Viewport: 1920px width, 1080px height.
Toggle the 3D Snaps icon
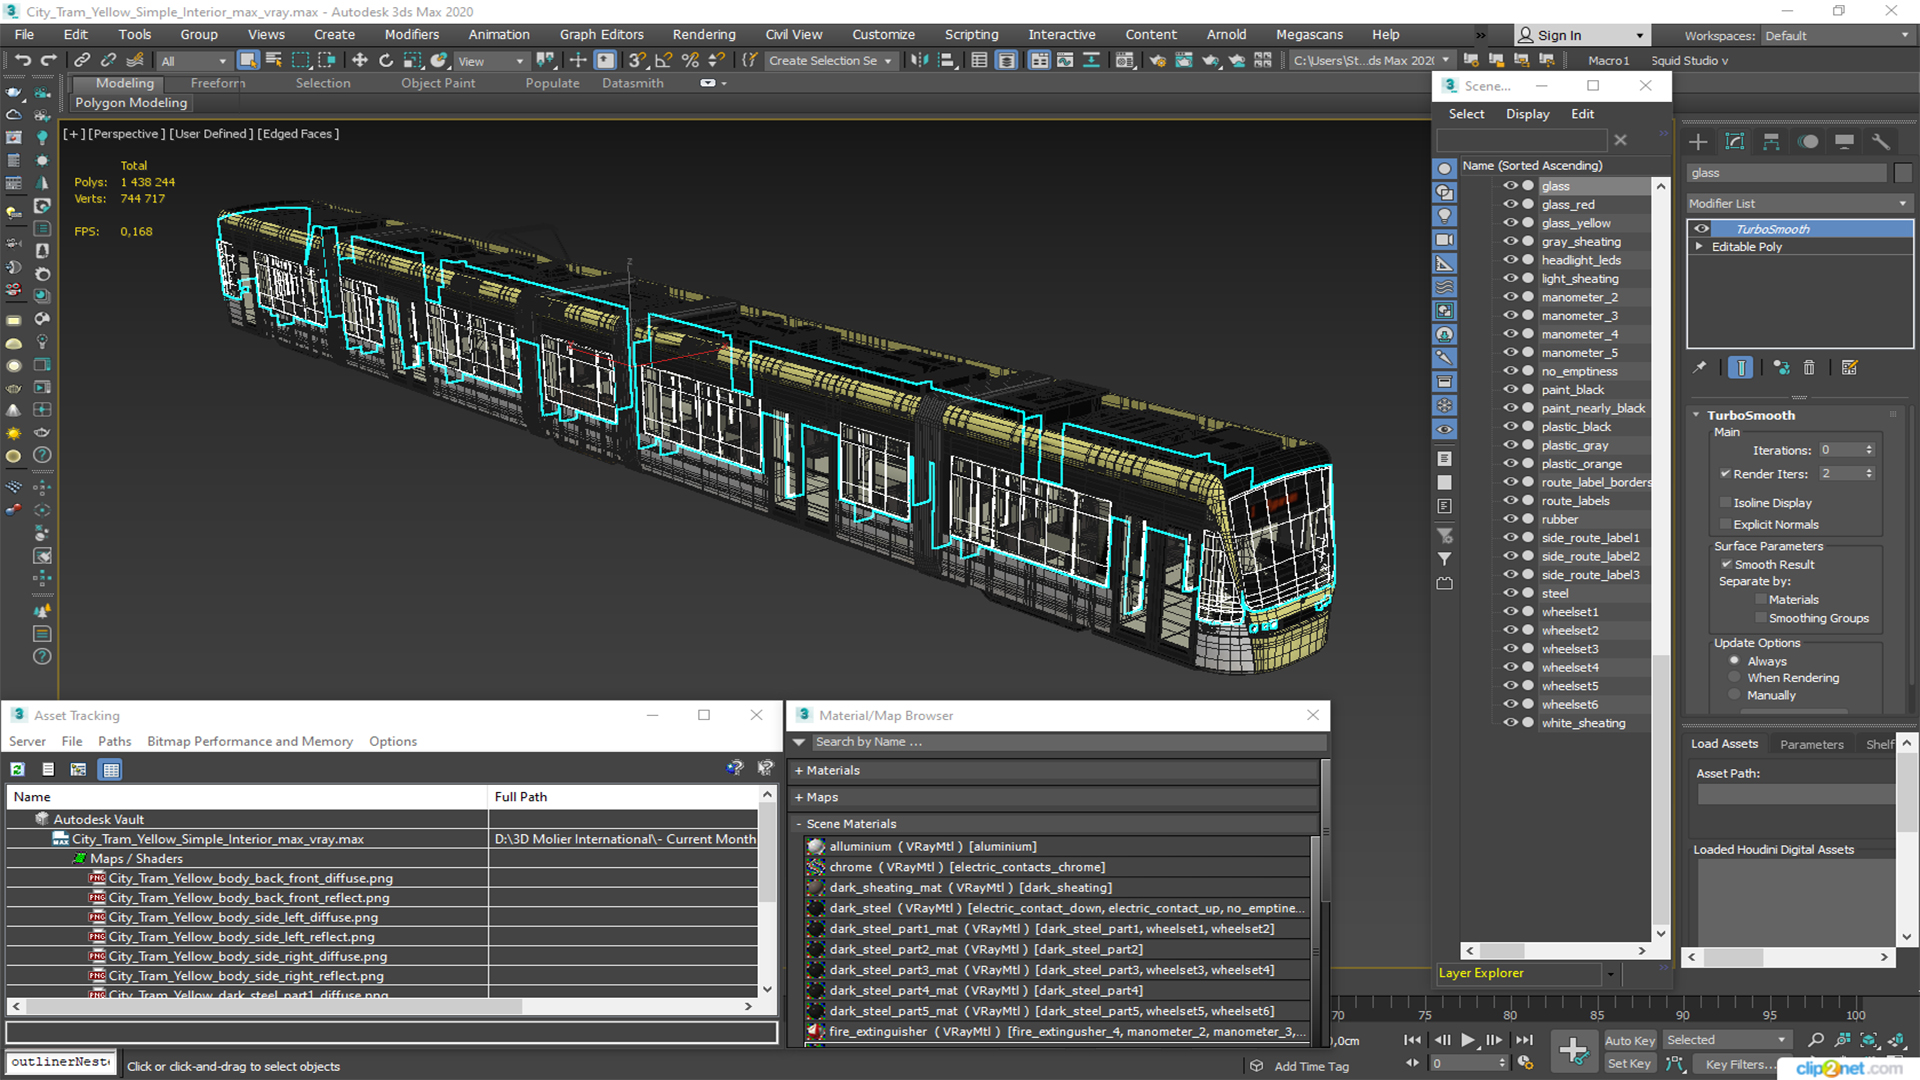[637, 61]
